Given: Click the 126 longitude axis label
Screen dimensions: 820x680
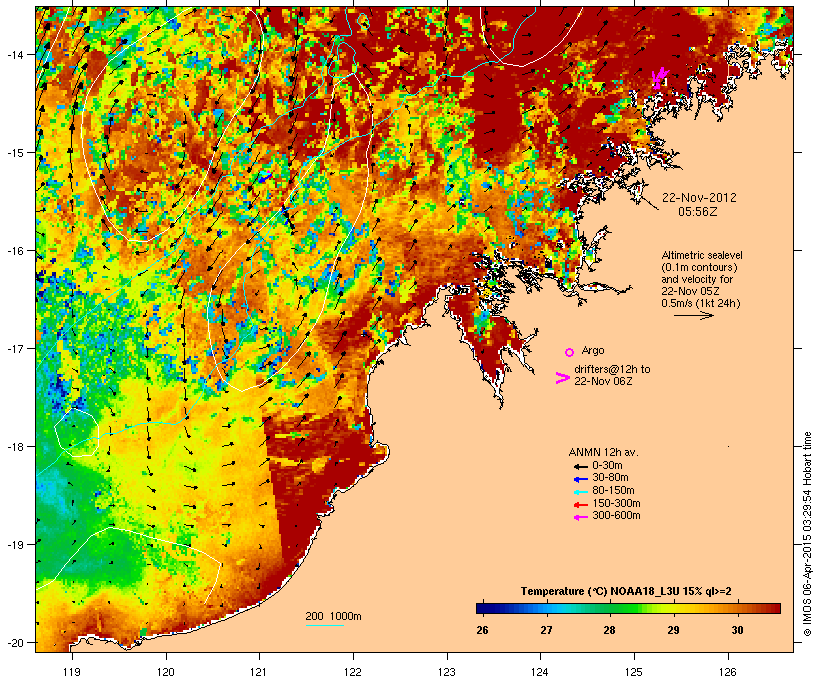Looking at the screenshot, I should click(728, 672).
